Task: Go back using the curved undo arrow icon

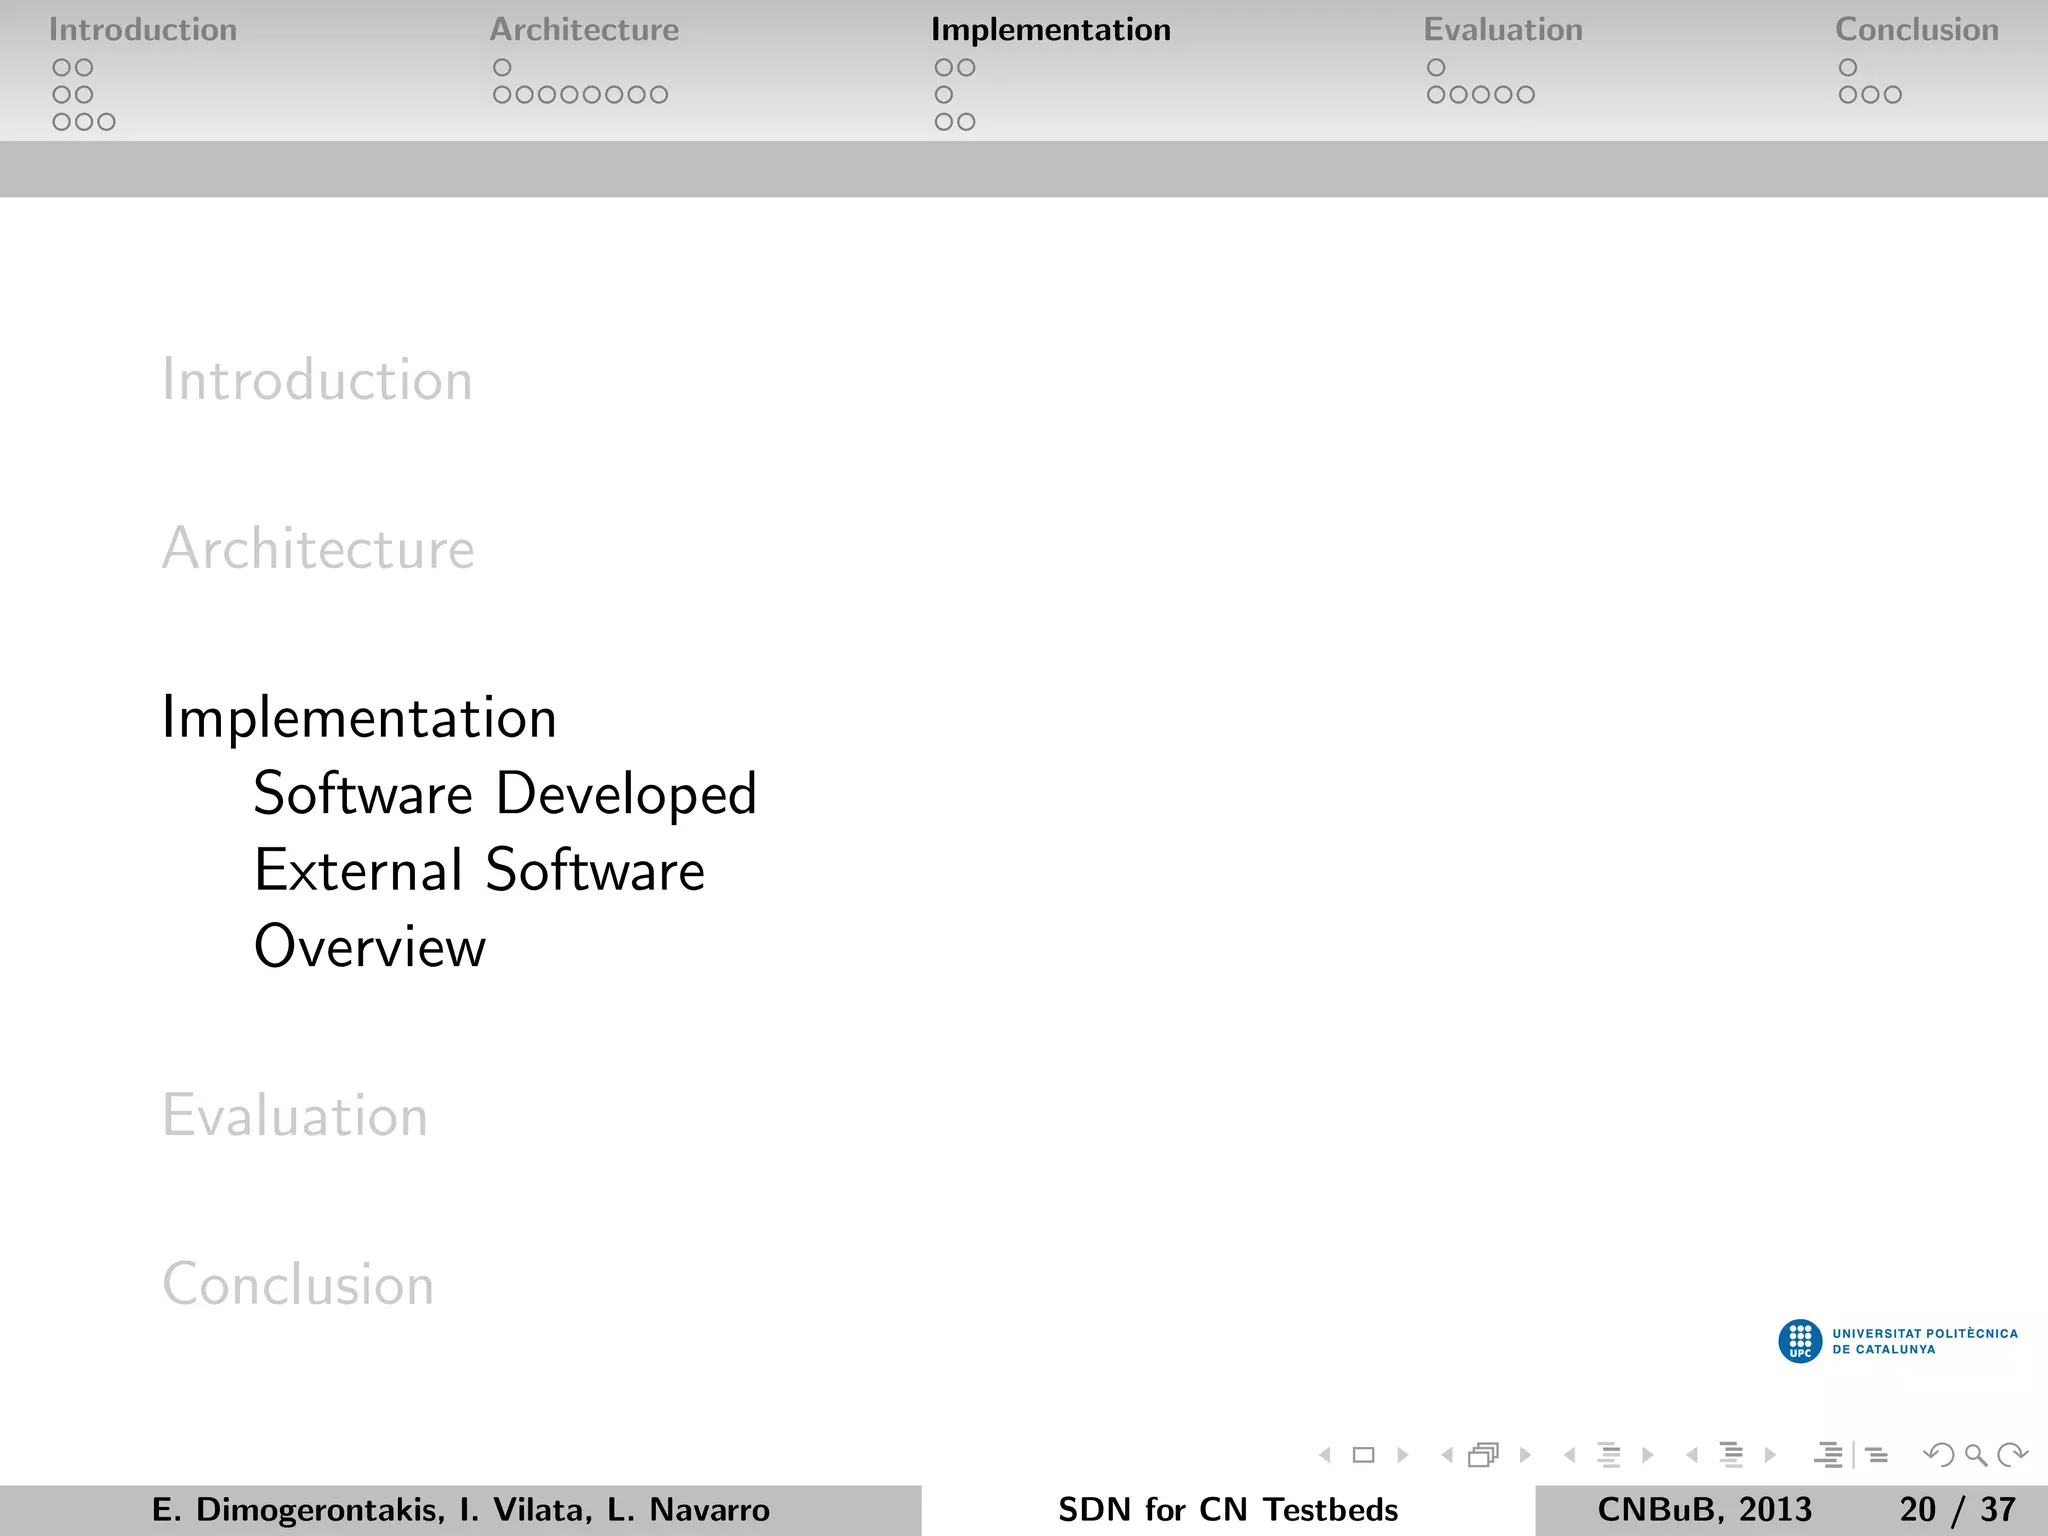Action: pyautogui.click(x=1939, y=1455)
